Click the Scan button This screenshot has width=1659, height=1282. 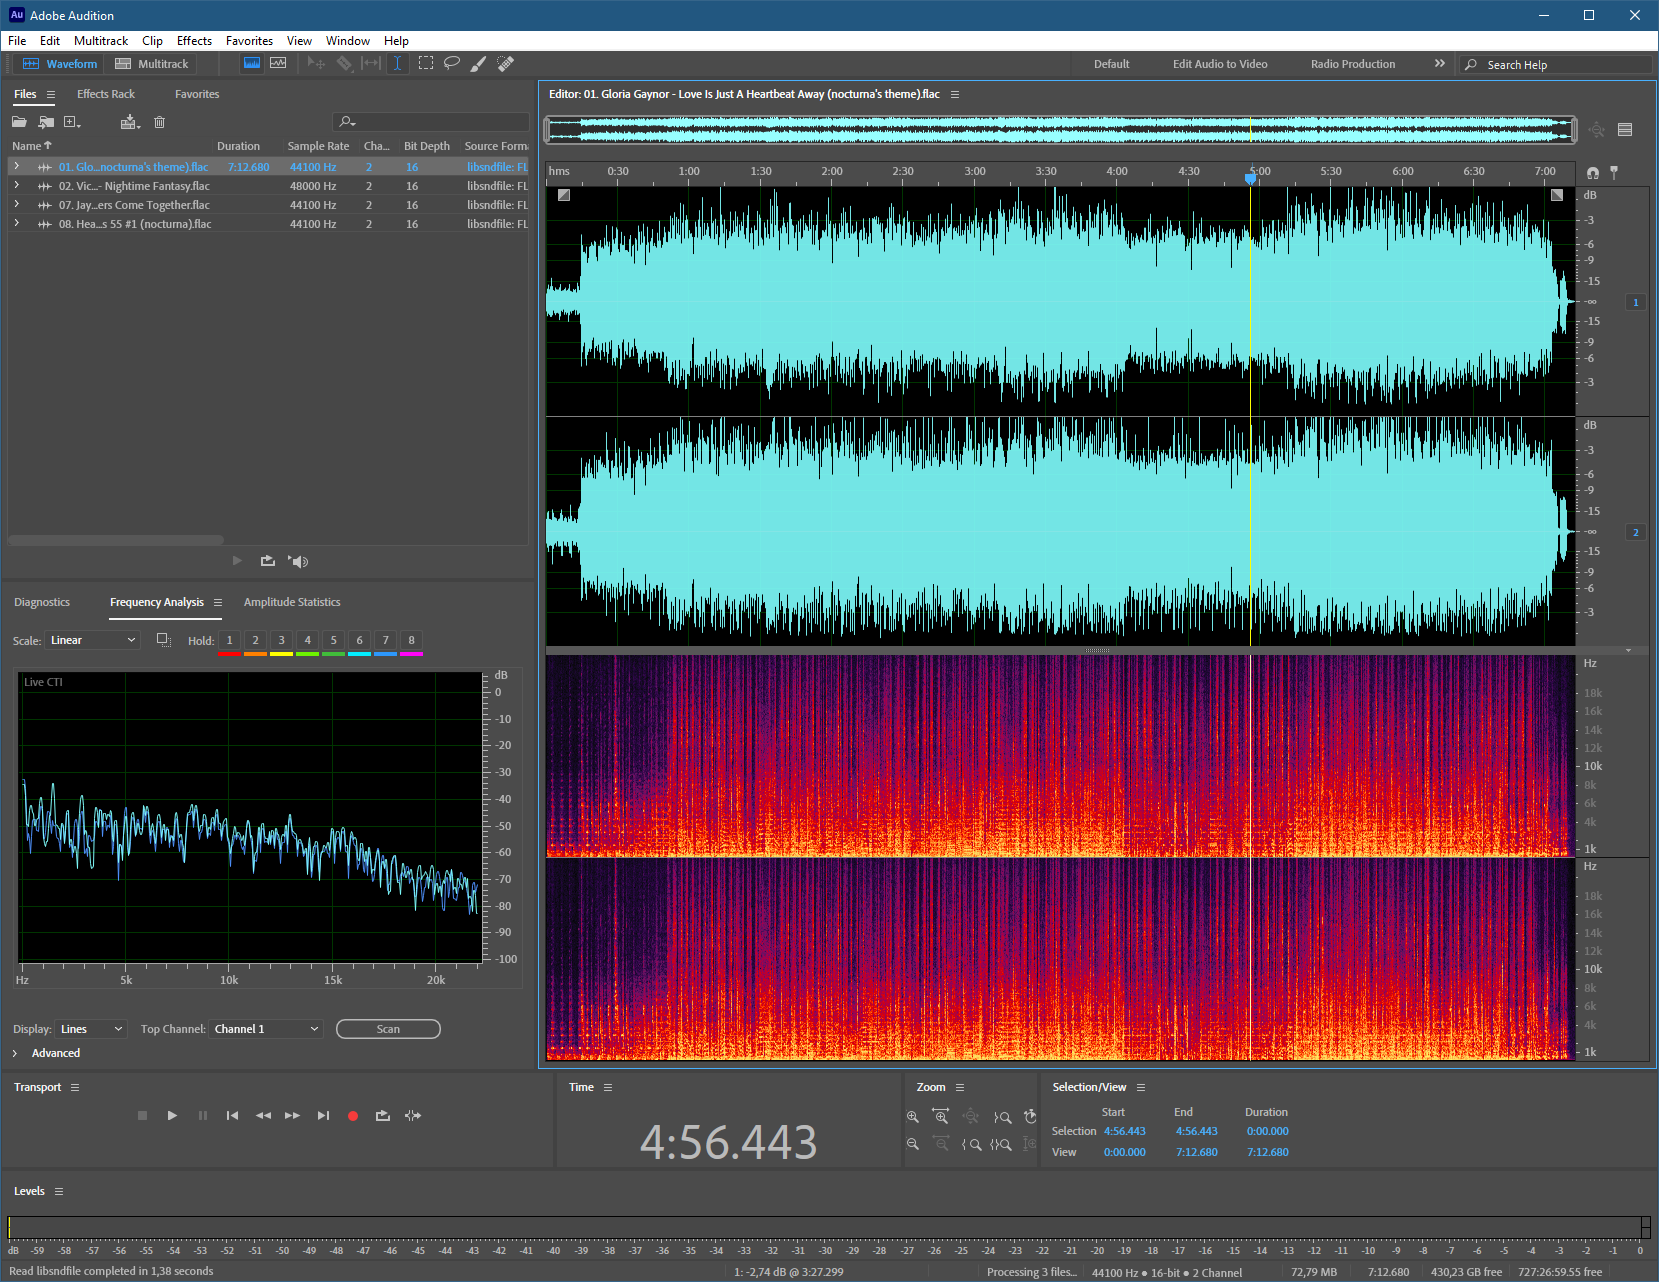(x=388, y=1029)
